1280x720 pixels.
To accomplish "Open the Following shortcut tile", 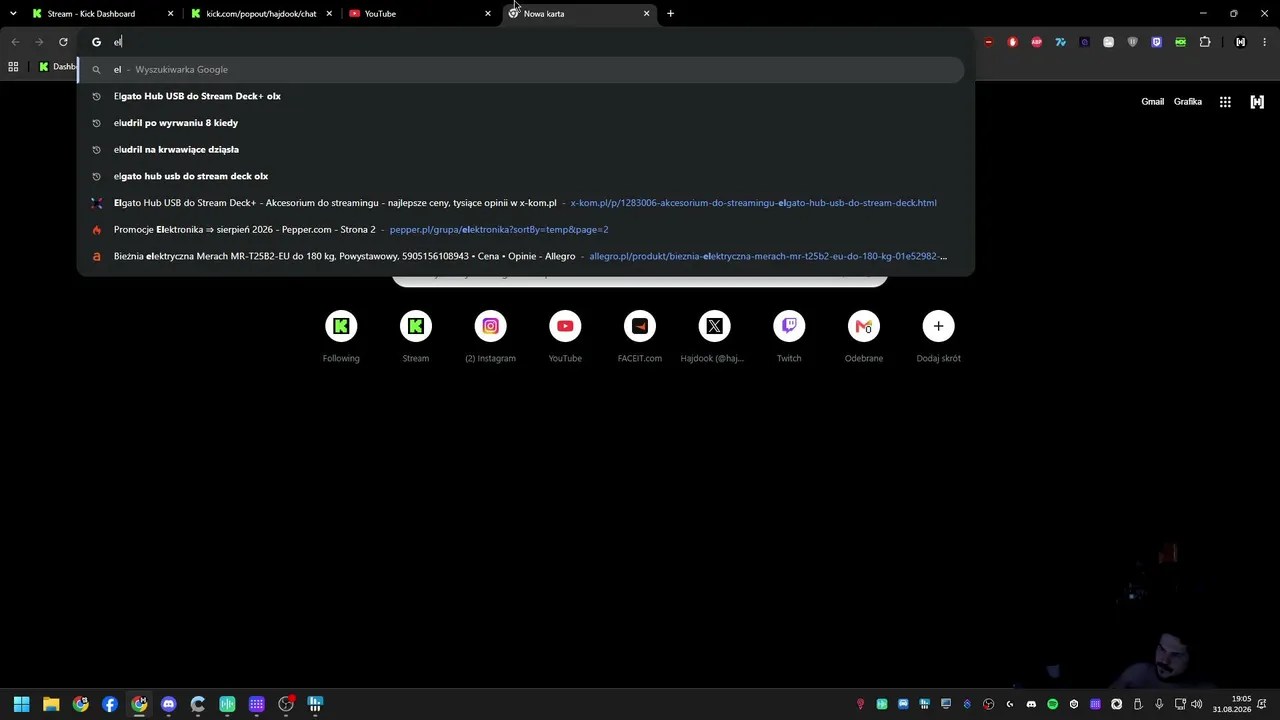I will (x=341, y=337).
